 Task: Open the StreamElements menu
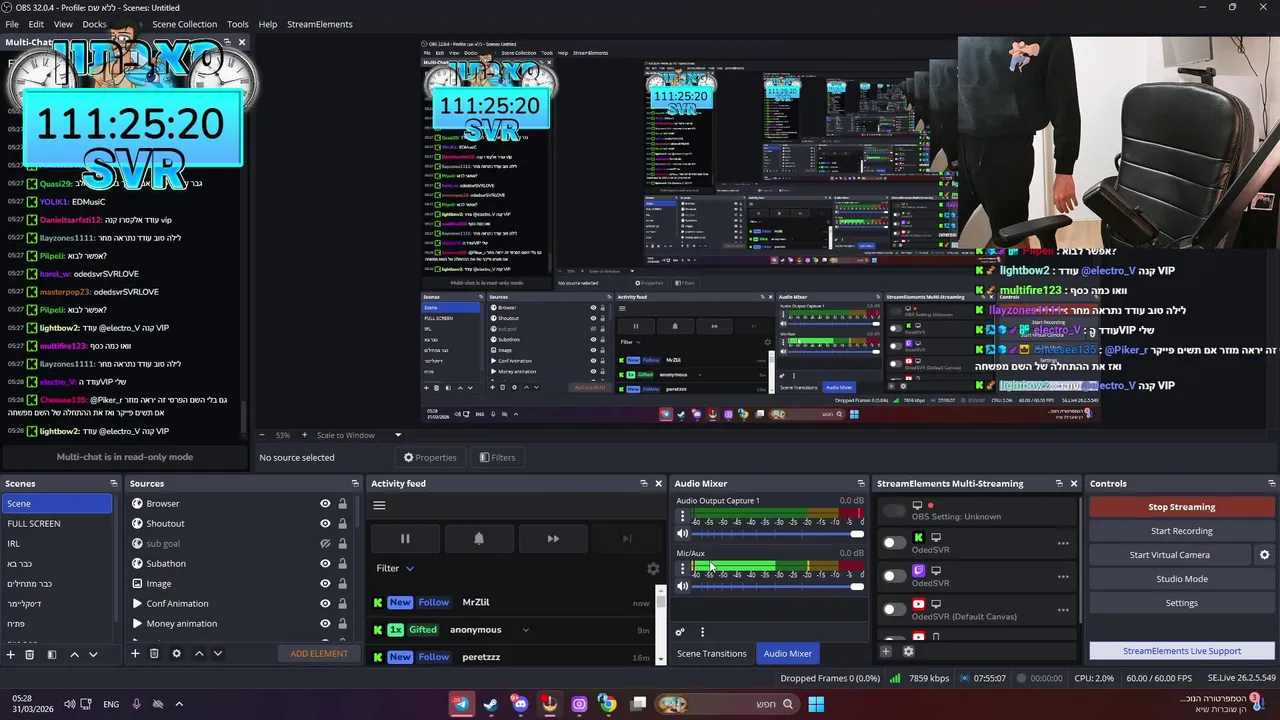tap(320, 24)
